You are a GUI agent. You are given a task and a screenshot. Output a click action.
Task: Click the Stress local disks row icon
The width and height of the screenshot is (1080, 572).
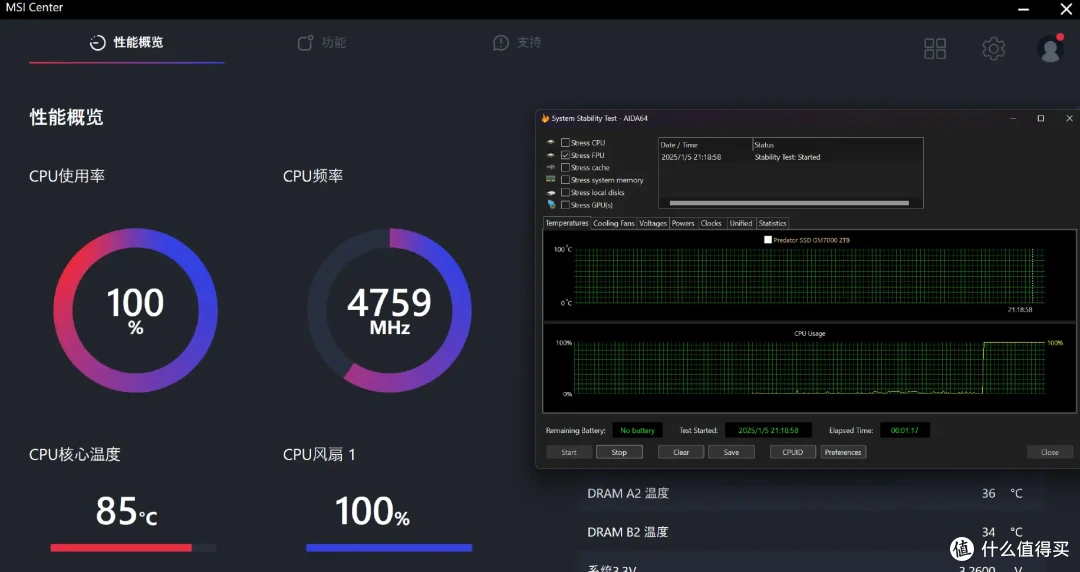coord(550,192)
